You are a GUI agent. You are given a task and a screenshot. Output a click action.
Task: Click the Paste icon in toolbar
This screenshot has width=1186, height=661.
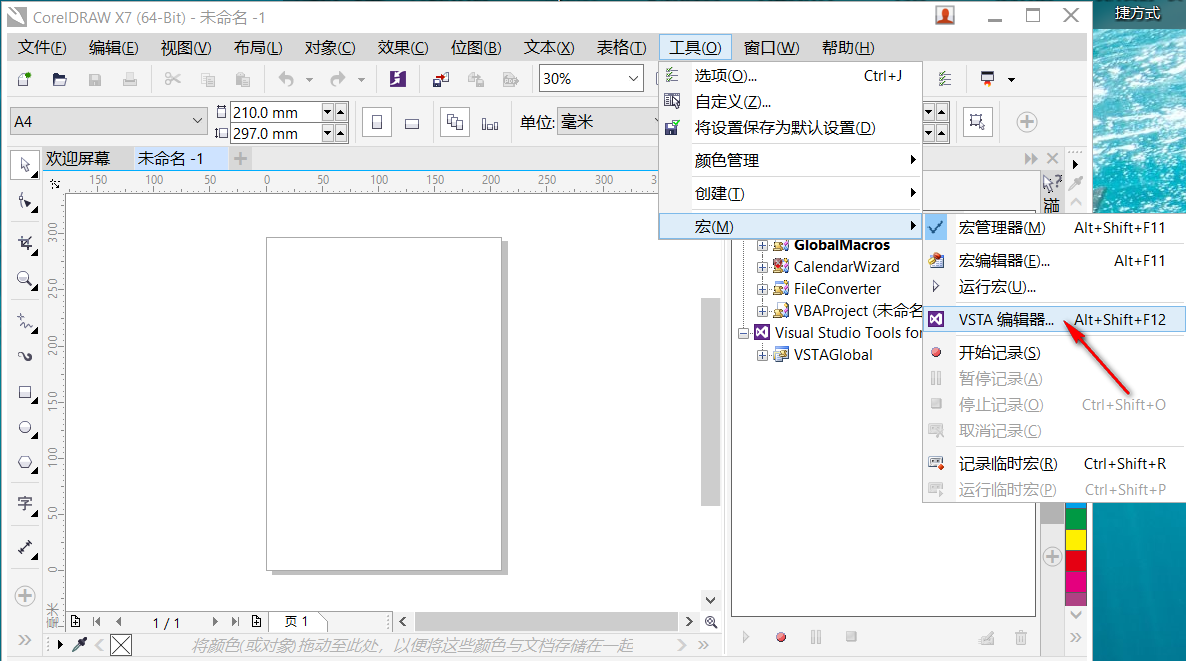tap(243, 79)
